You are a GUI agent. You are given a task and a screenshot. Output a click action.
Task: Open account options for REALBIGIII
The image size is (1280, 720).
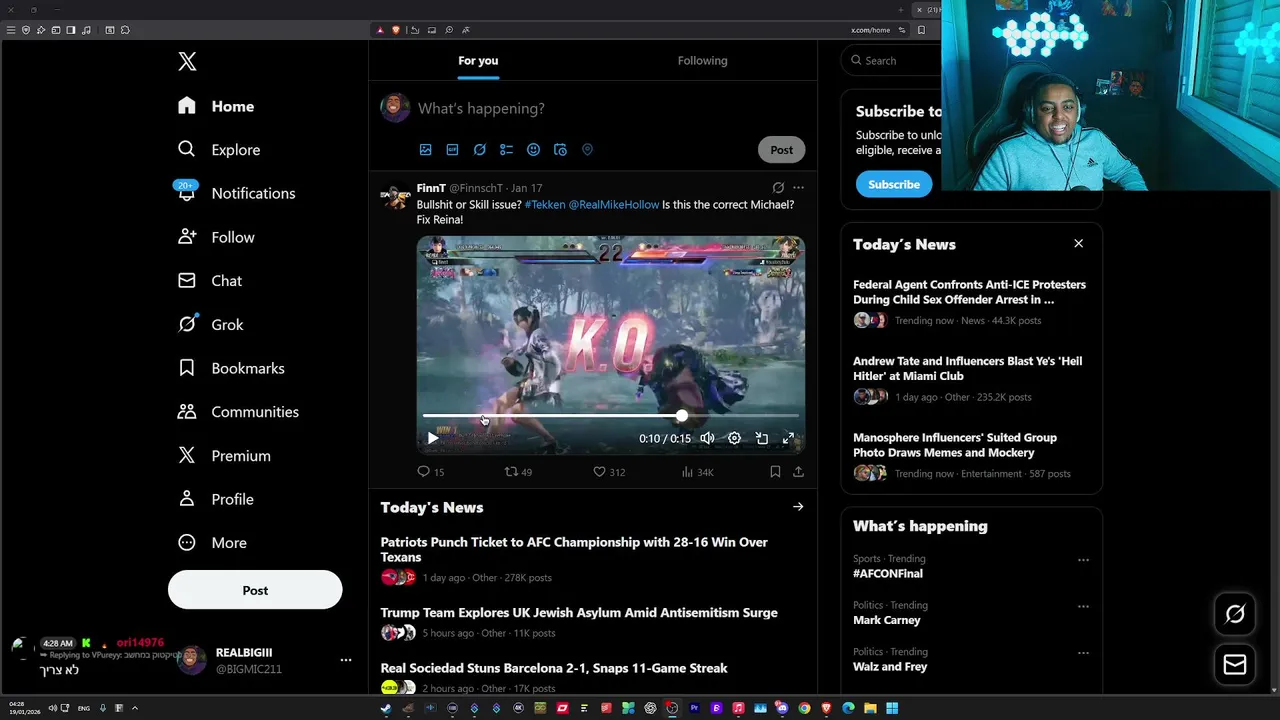[x=345, y=660]
